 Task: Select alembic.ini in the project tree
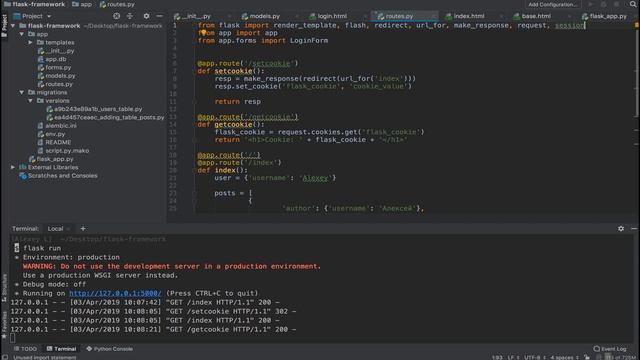point(57,126)
